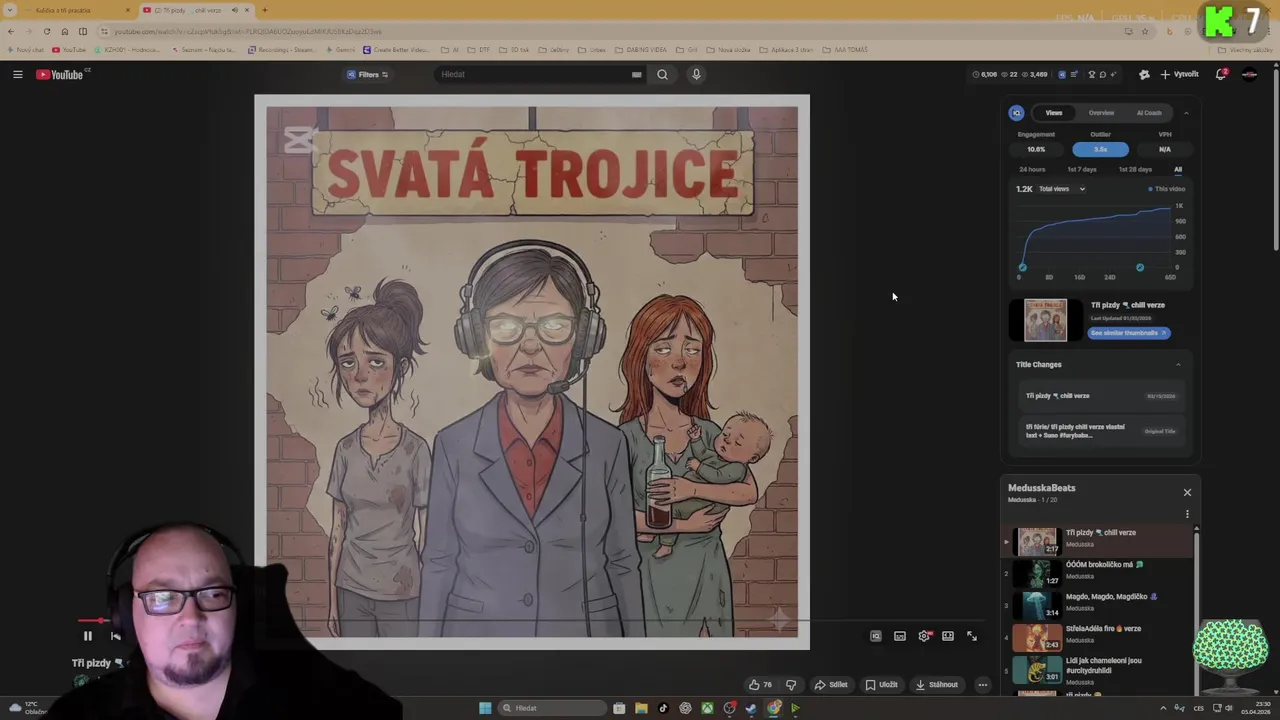The width and height of the screenshot is (1280, 720).
Task: Click the first edit marker on the chart
Action: (1022, 267)
